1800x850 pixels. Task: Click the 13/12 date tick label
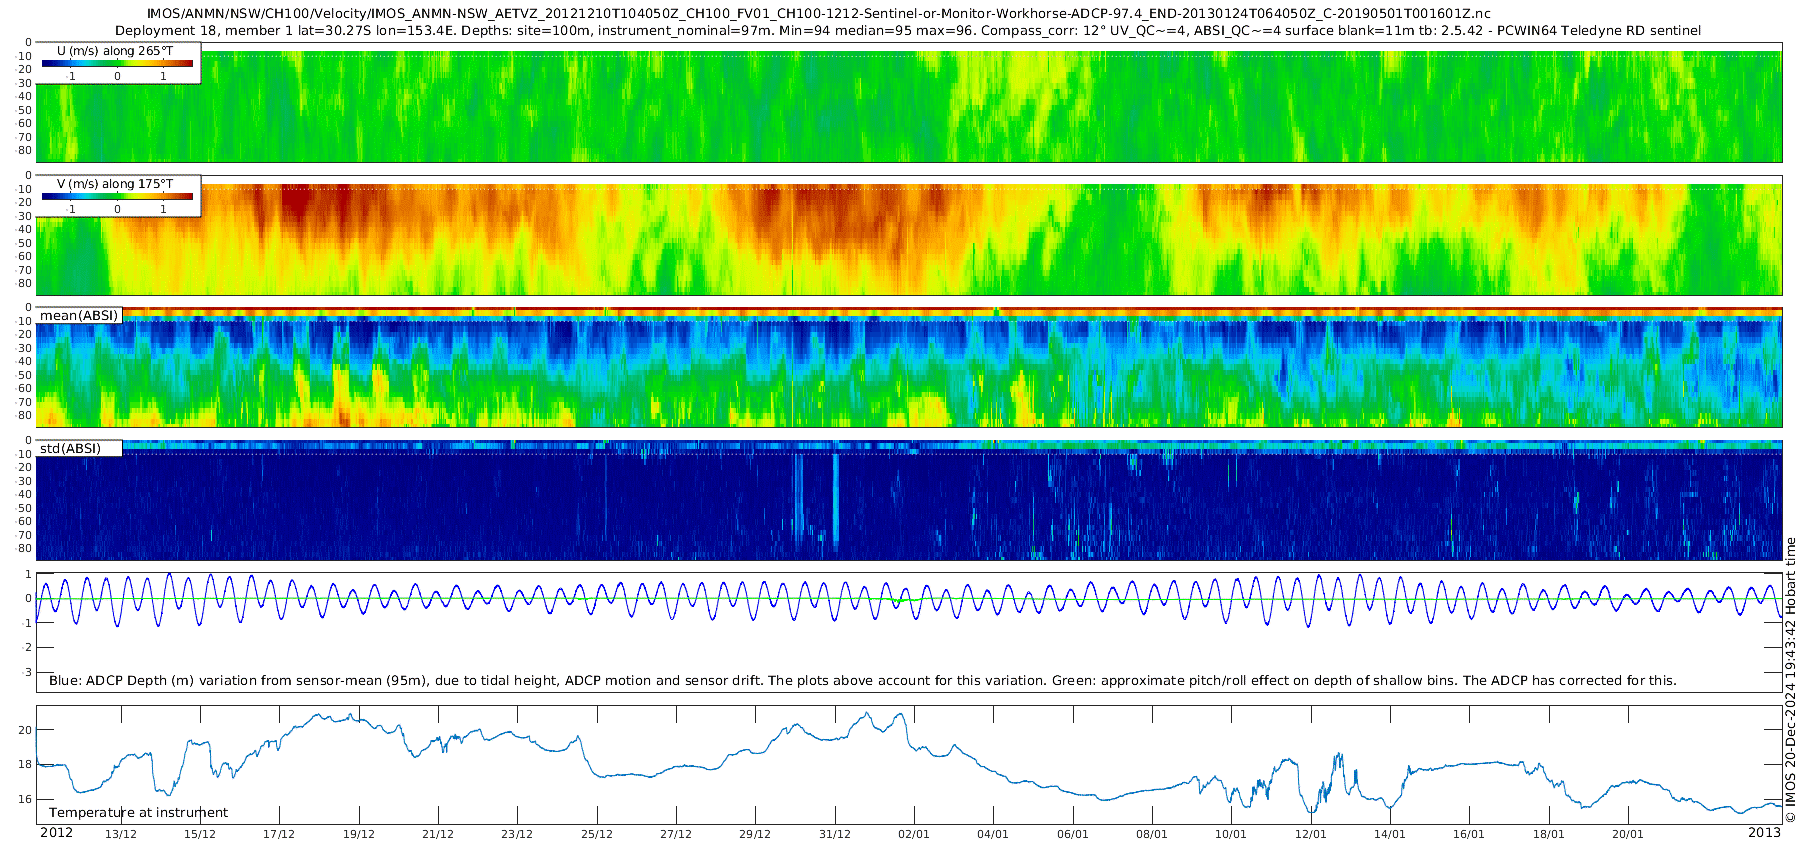coord(121,834)
